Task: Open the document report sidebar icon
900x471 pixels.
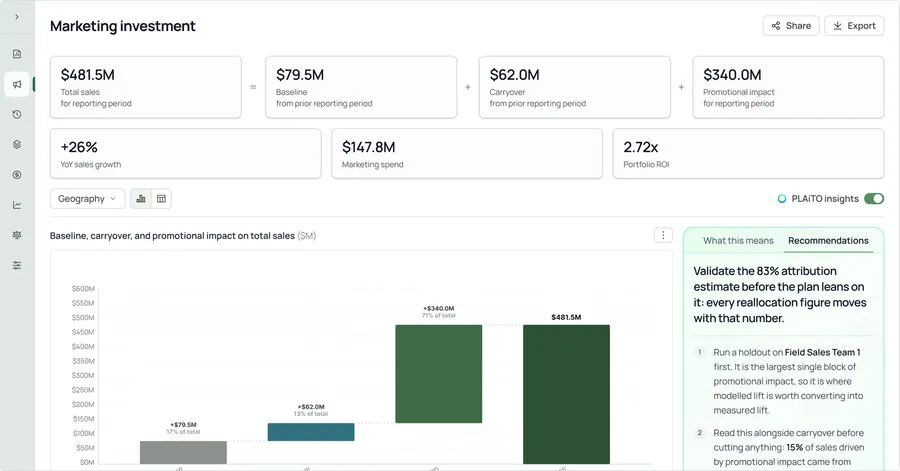Action: point(17,54)
